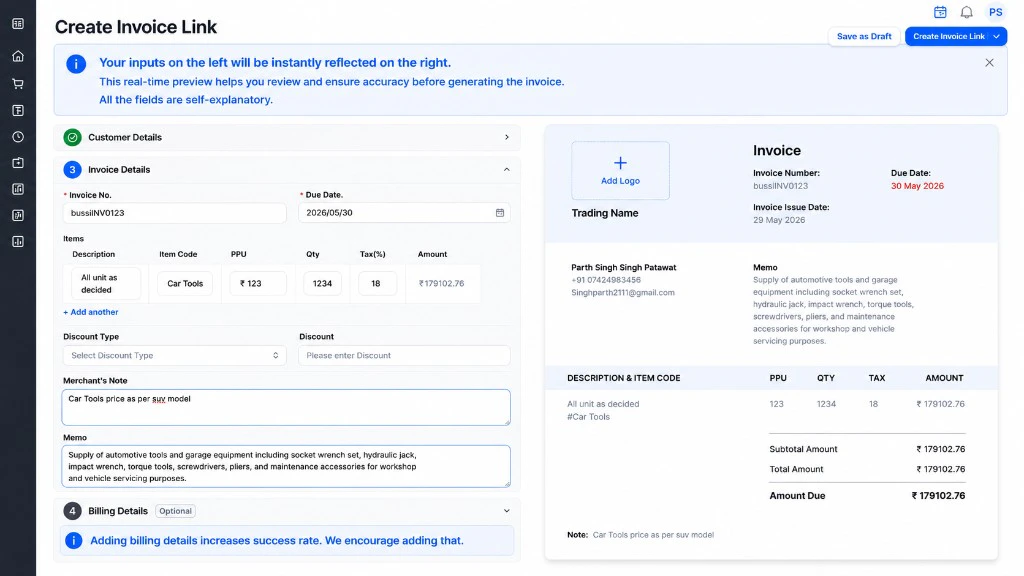Screen dimensions: 1024x576
Task: Click the item Description field 'All unit as decided'
Action: click(106, 283)
